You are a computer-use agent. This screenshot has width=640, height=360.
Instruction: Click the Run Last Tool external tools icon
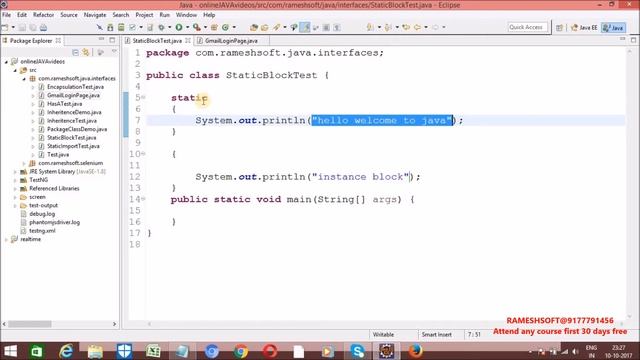(x=197, y=27)
